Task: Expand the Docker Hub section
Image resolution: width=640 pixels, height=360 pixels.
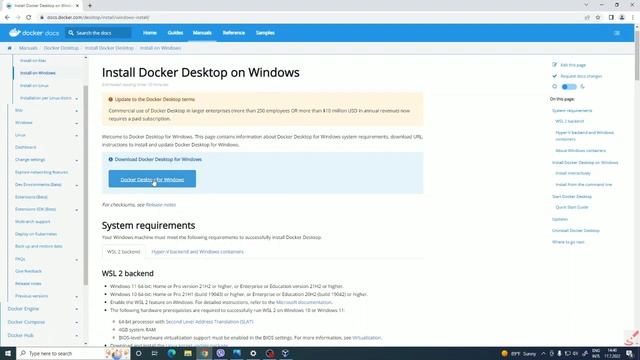Action: pyautogui.click(x=76, y=336)
